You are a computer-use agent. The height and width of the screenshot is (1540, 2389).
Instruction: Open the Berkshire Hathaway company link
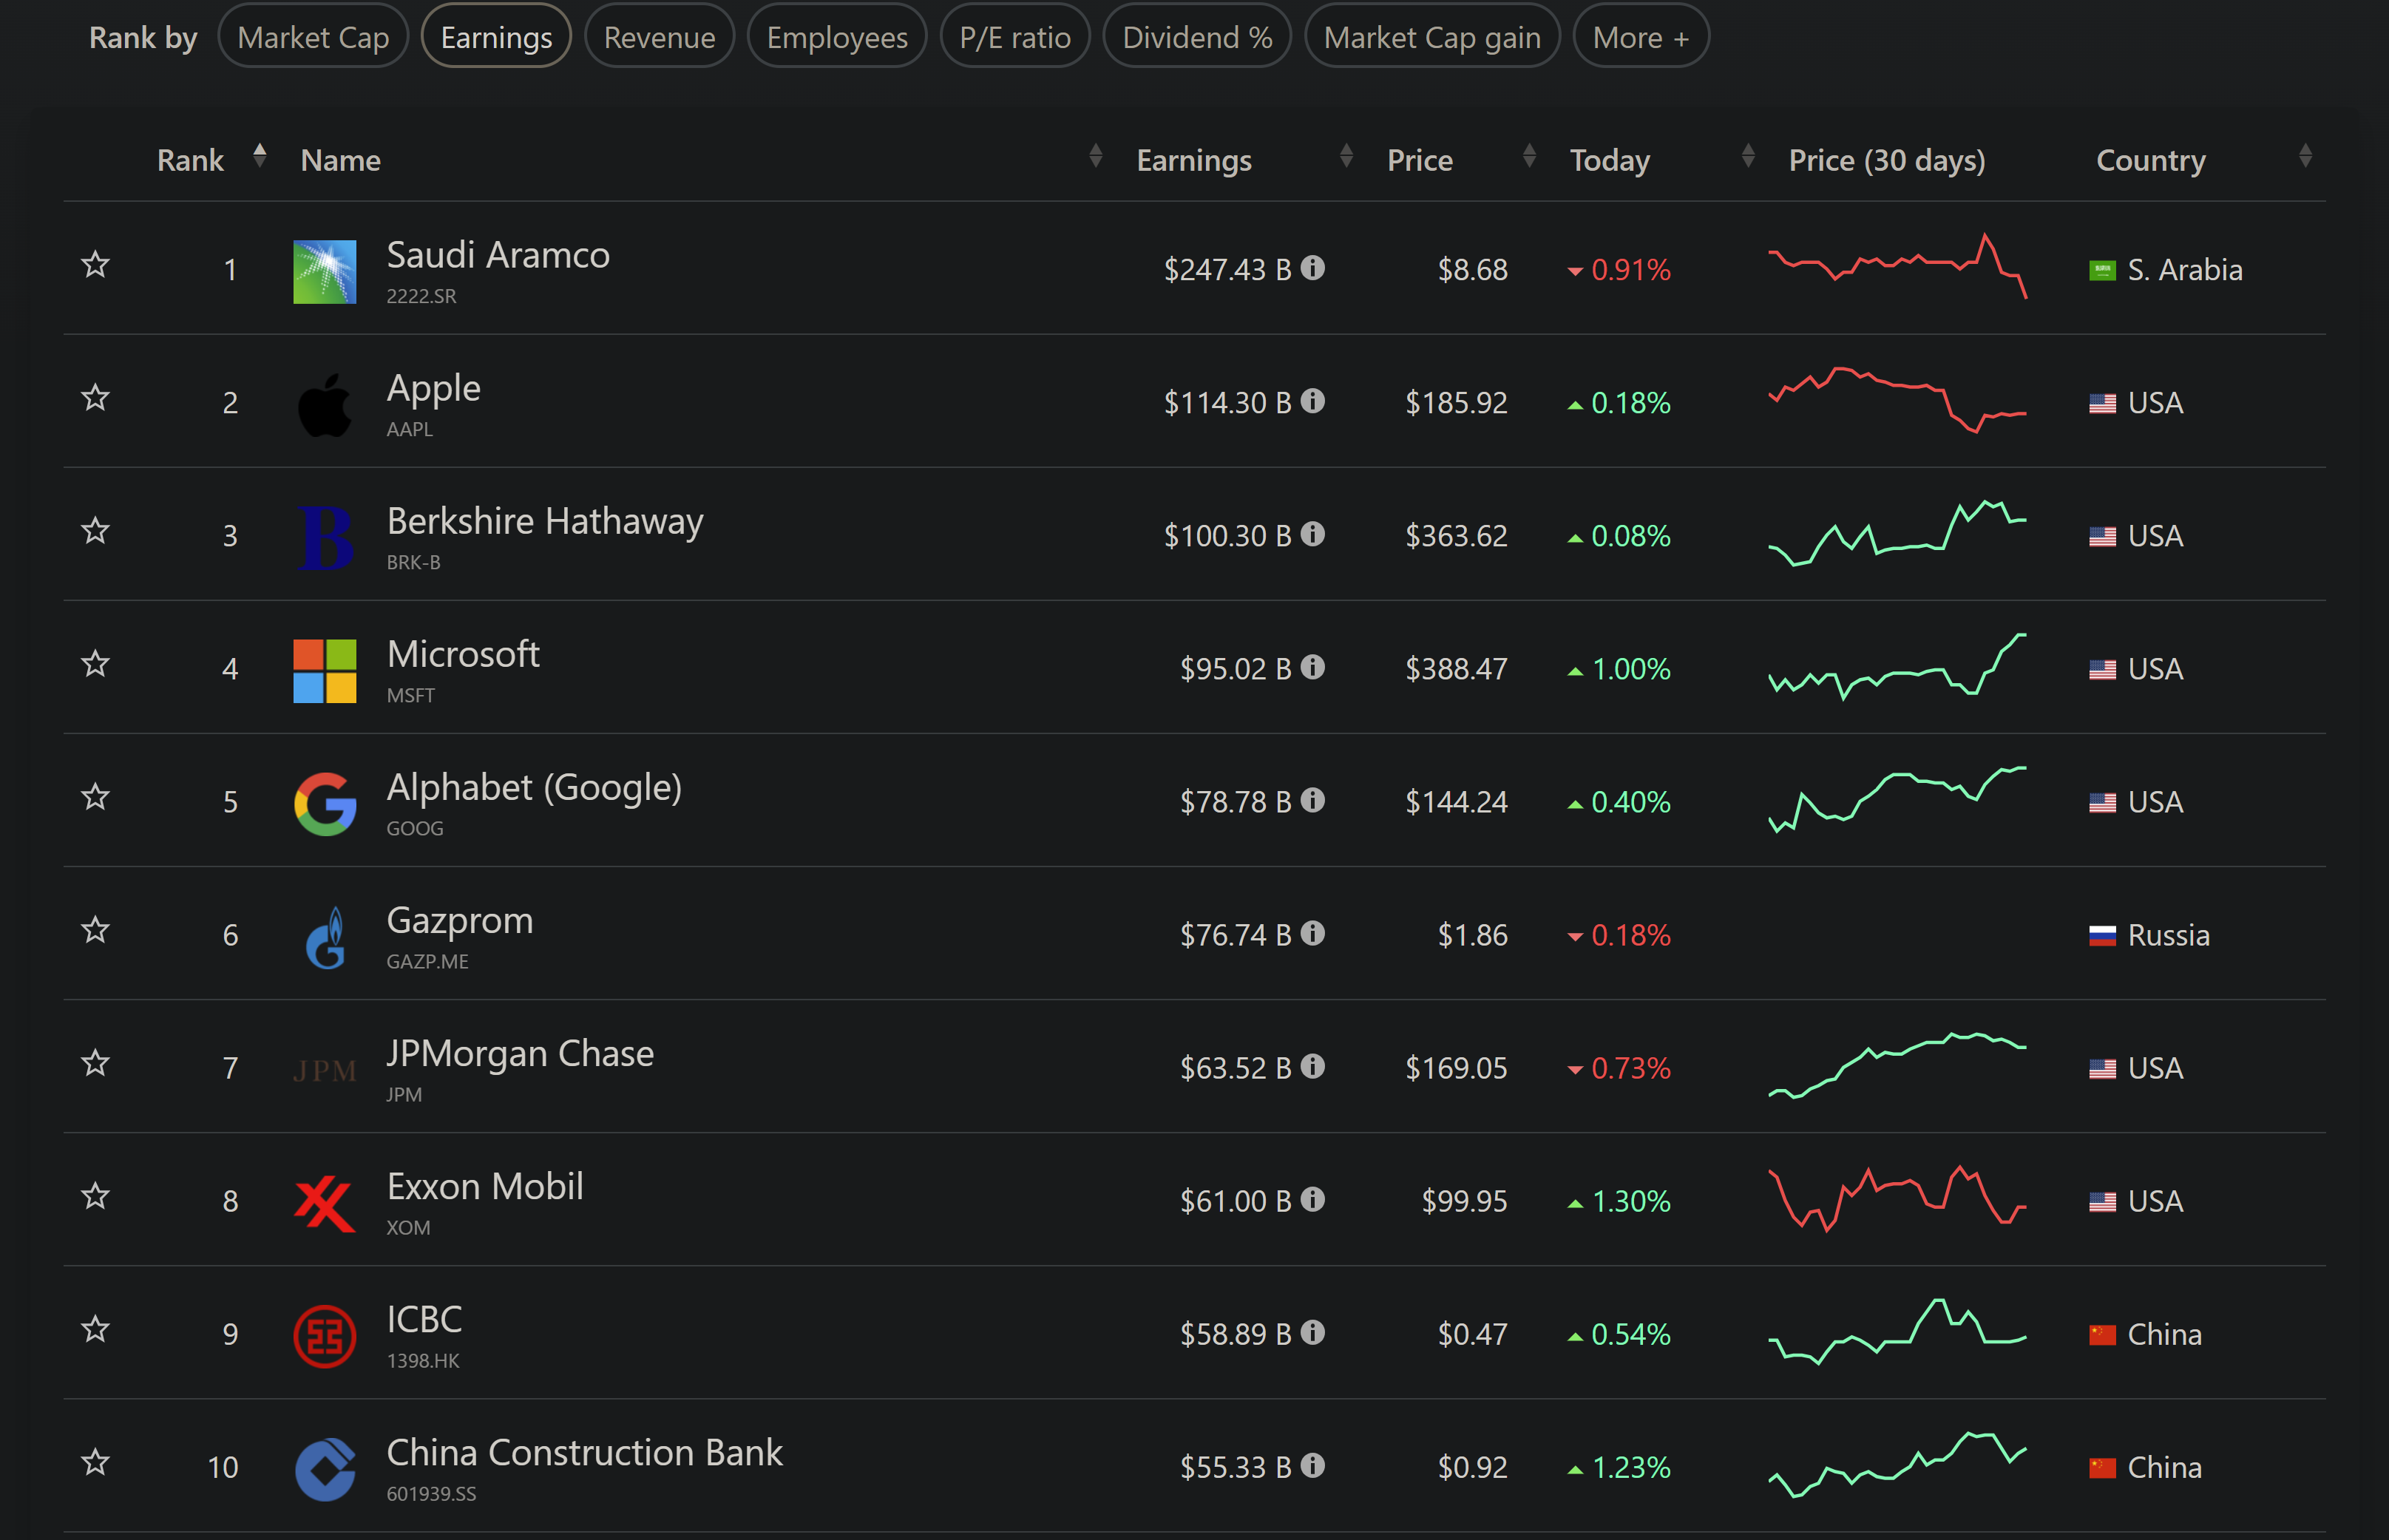(x=544, y=521)
